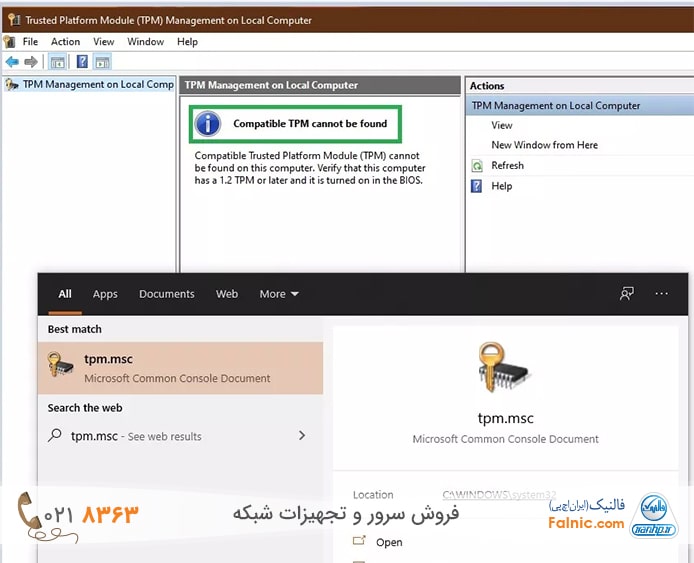This screenshot has height=563, width=694.
Task: Open the Window menu
Action: (146, 42)
